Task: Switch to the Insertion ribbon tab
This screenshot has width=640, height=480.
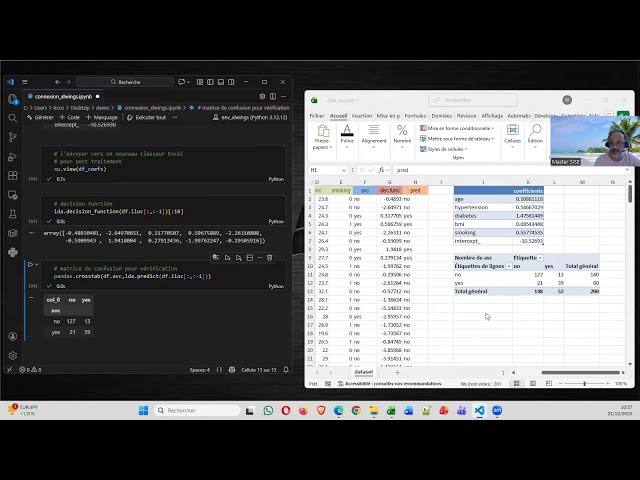Action: [362, 116]
